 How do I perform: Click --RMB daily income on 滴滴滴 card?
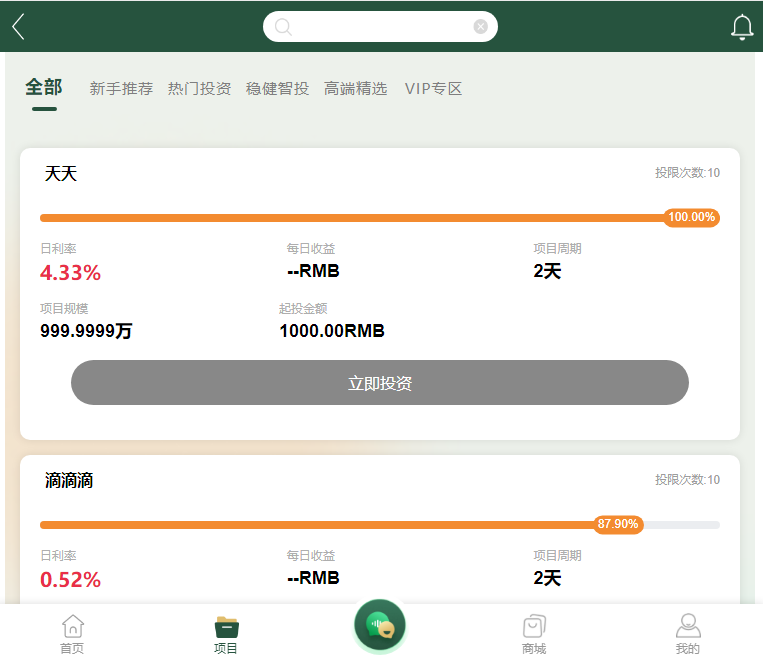pyautogui.click(x=313, y=578)
